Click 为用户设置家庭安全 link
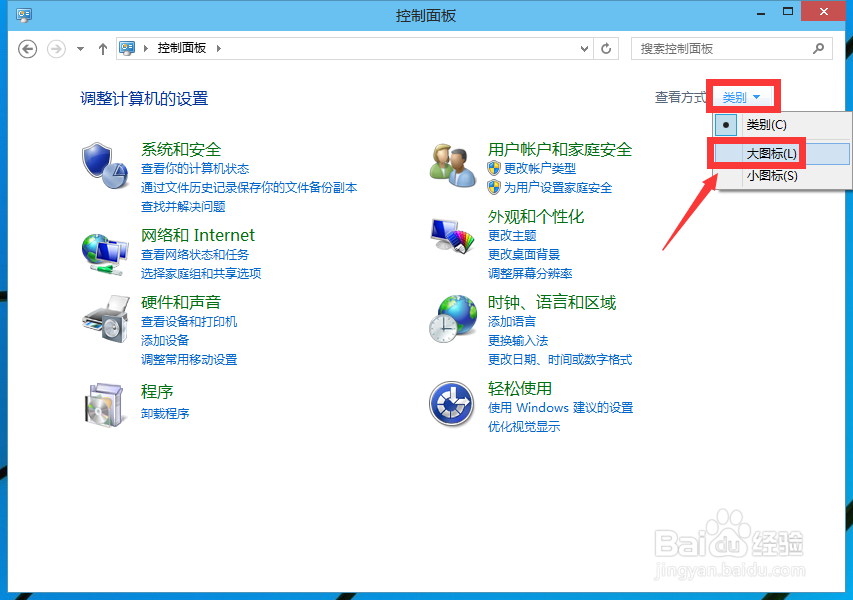The height and width of the screenshot is (600, 853). (x=558, y=188)
